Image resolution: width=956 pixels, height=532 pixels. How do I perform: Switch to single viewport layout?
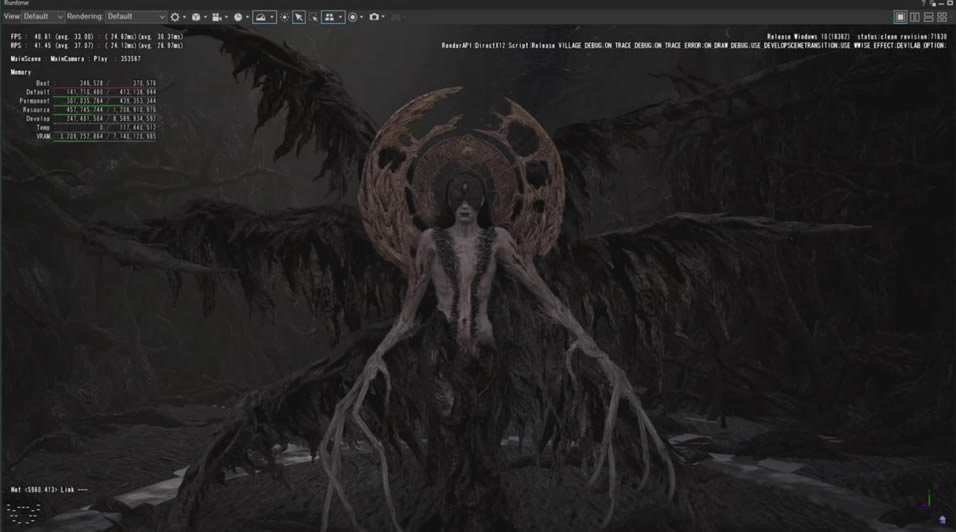click(900, 17)
